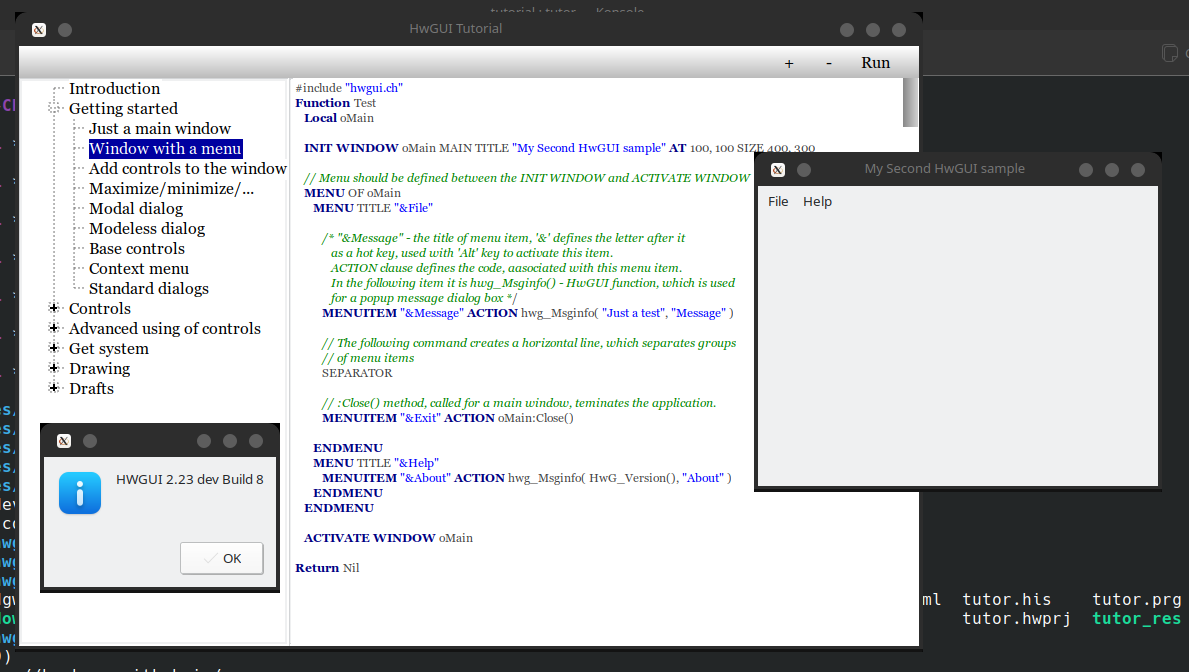Click the X11 icon on HwGUI Tutorial titlebar

pos(39,30)
